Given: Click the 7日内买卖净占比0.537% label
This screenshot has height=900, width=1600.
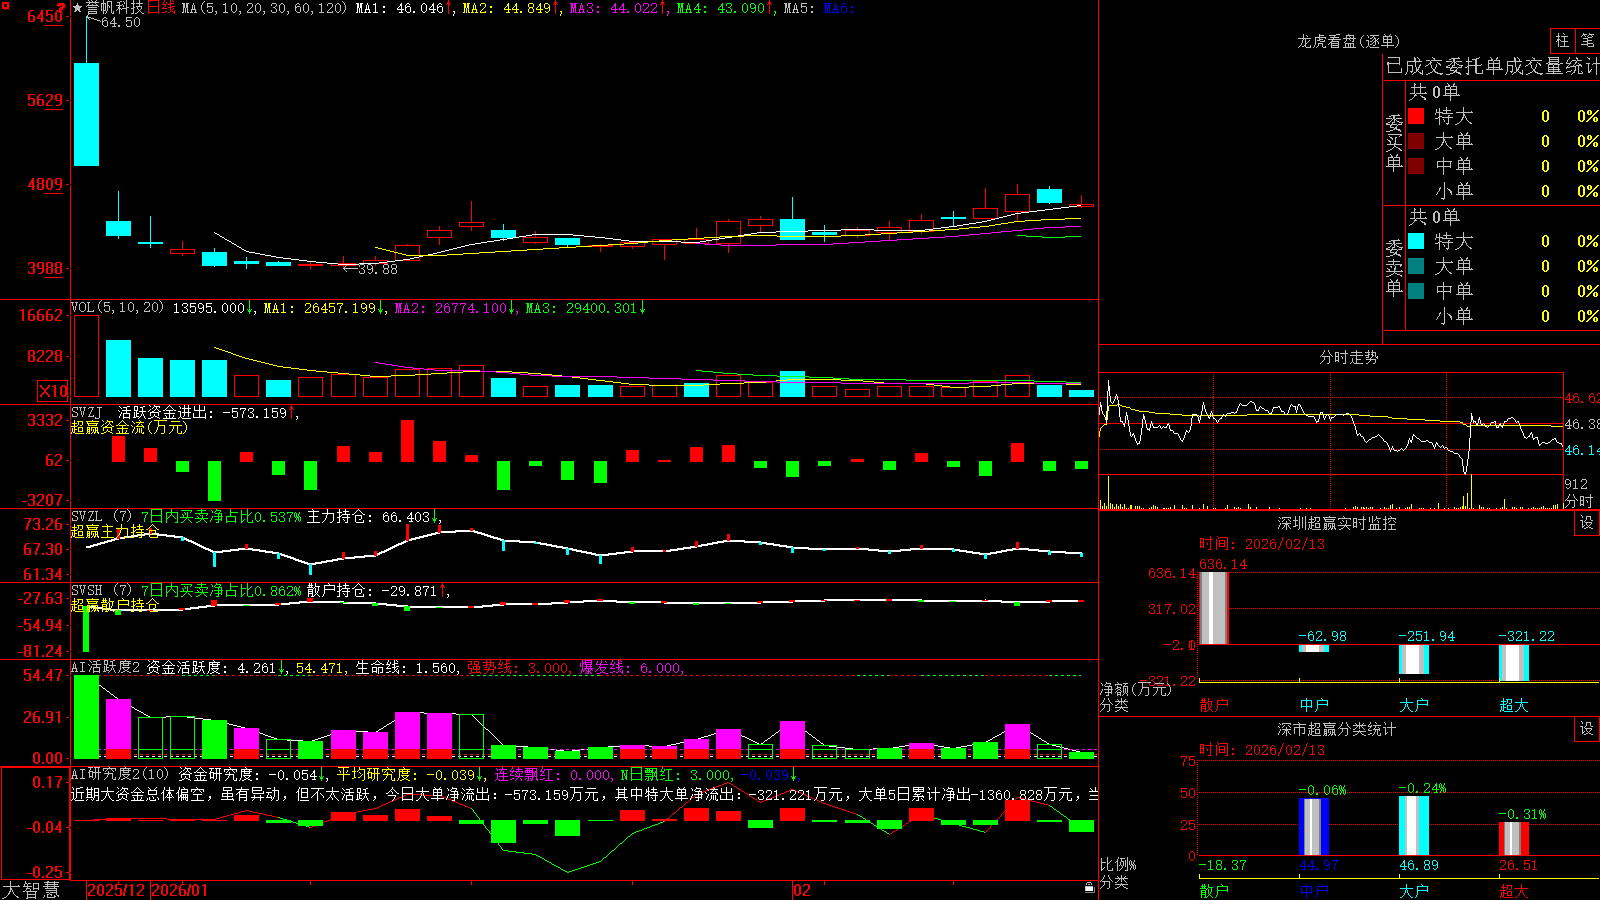Looking at the screenshot, I should (x=221, y=517).
